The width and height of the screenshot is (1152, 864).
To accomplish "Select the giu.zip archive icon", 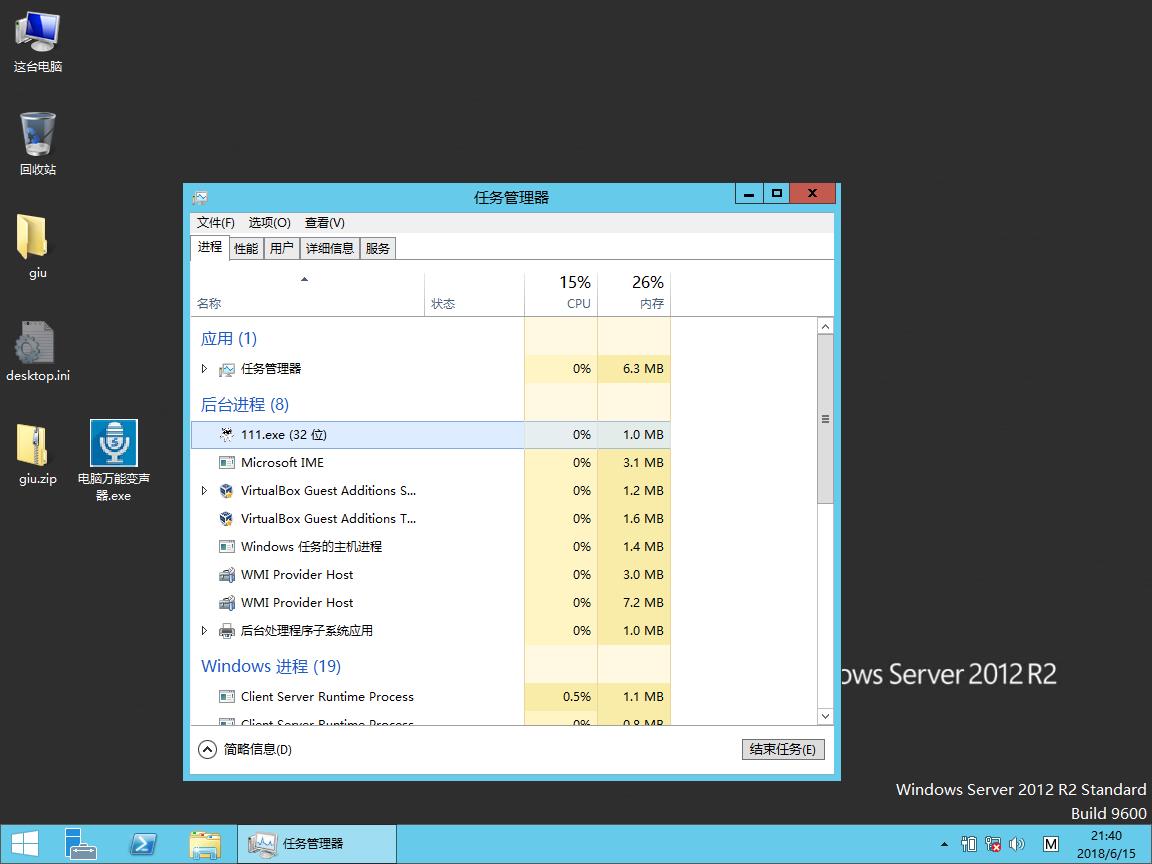I will 32,444.
